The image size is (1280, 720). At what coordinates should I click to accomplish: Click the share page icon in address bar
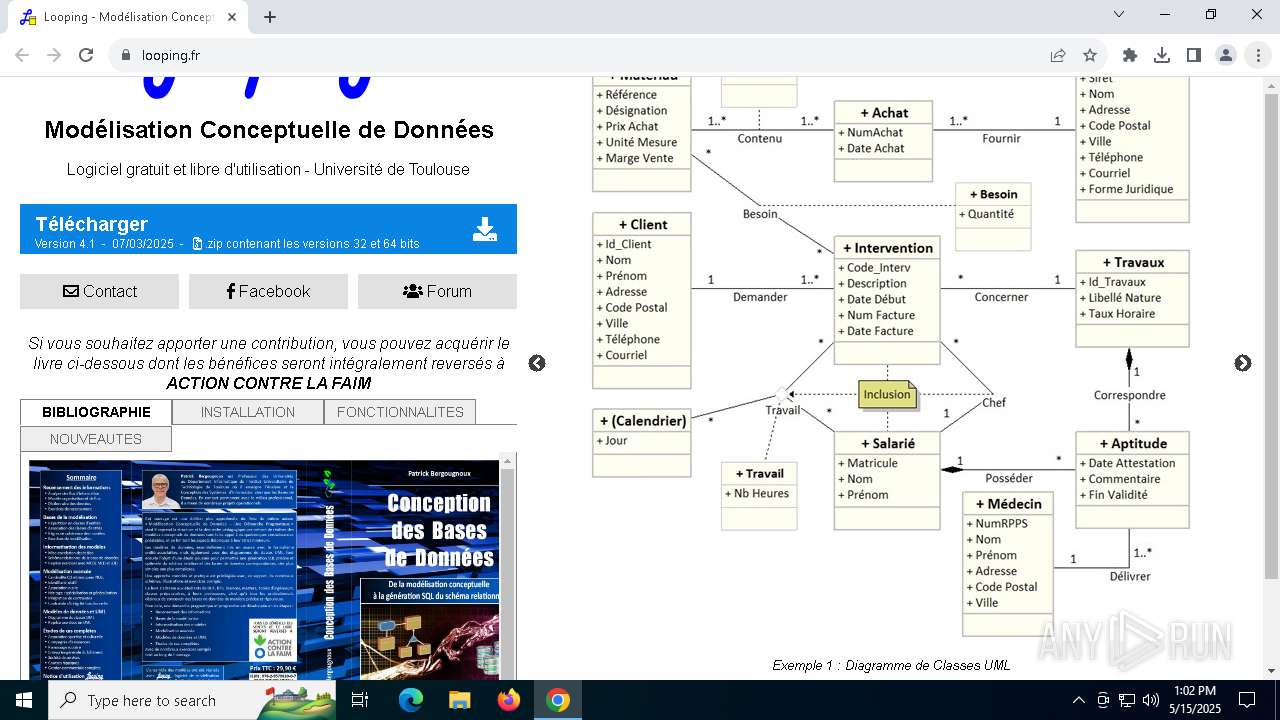[x=1058, y=55]
